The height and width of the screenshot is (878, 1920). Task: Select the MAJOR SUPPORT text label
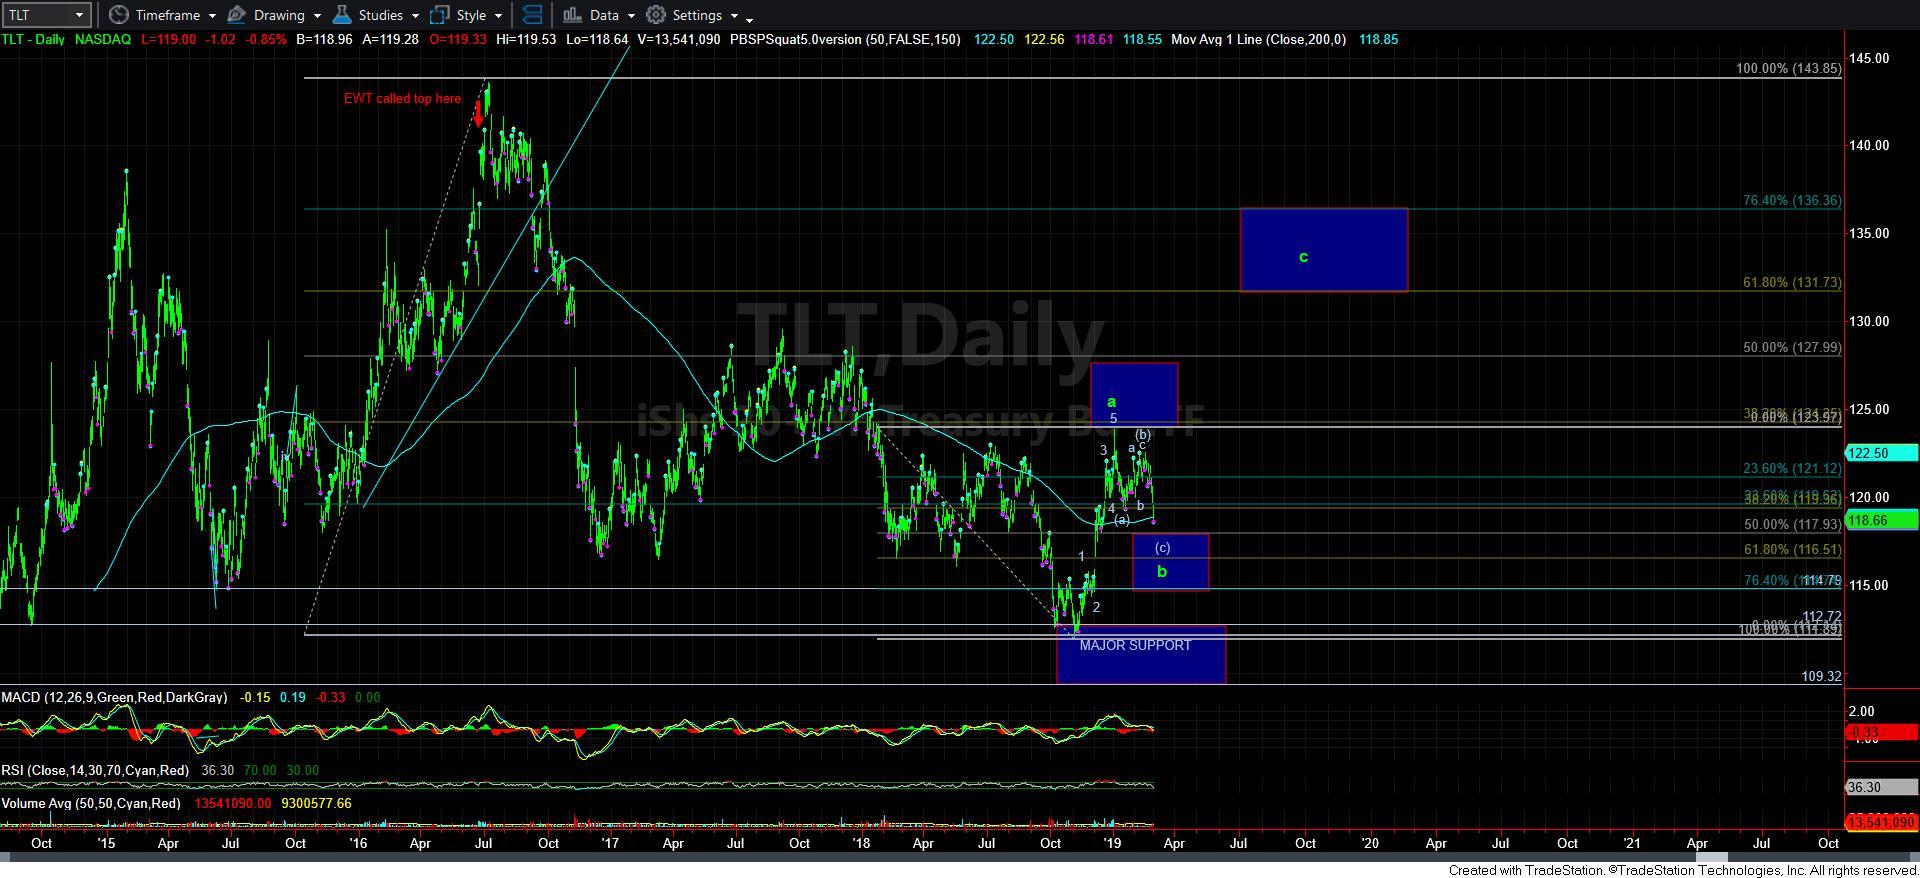pos(1135,645)
